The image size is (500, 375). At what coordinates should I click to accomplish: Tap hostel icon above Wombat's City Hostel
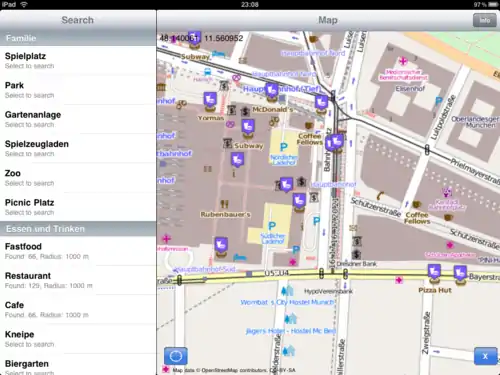pyautogui.click(x=287, y=291)
